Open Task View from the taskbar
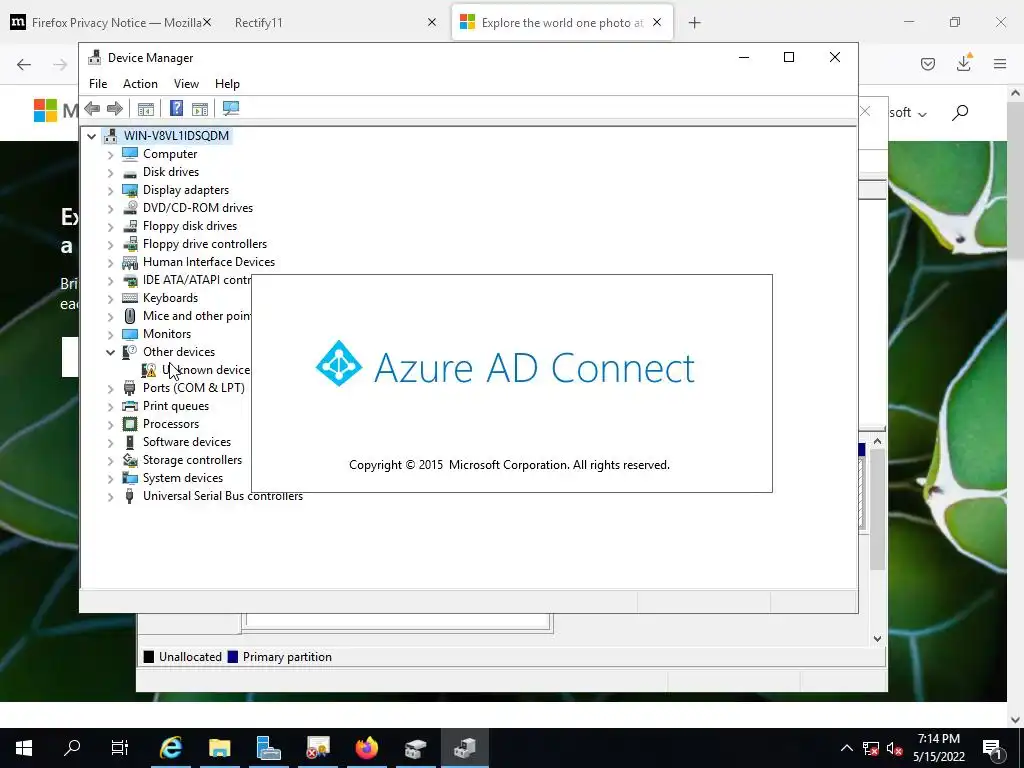 pyautogui.click(x=120, y=747)
